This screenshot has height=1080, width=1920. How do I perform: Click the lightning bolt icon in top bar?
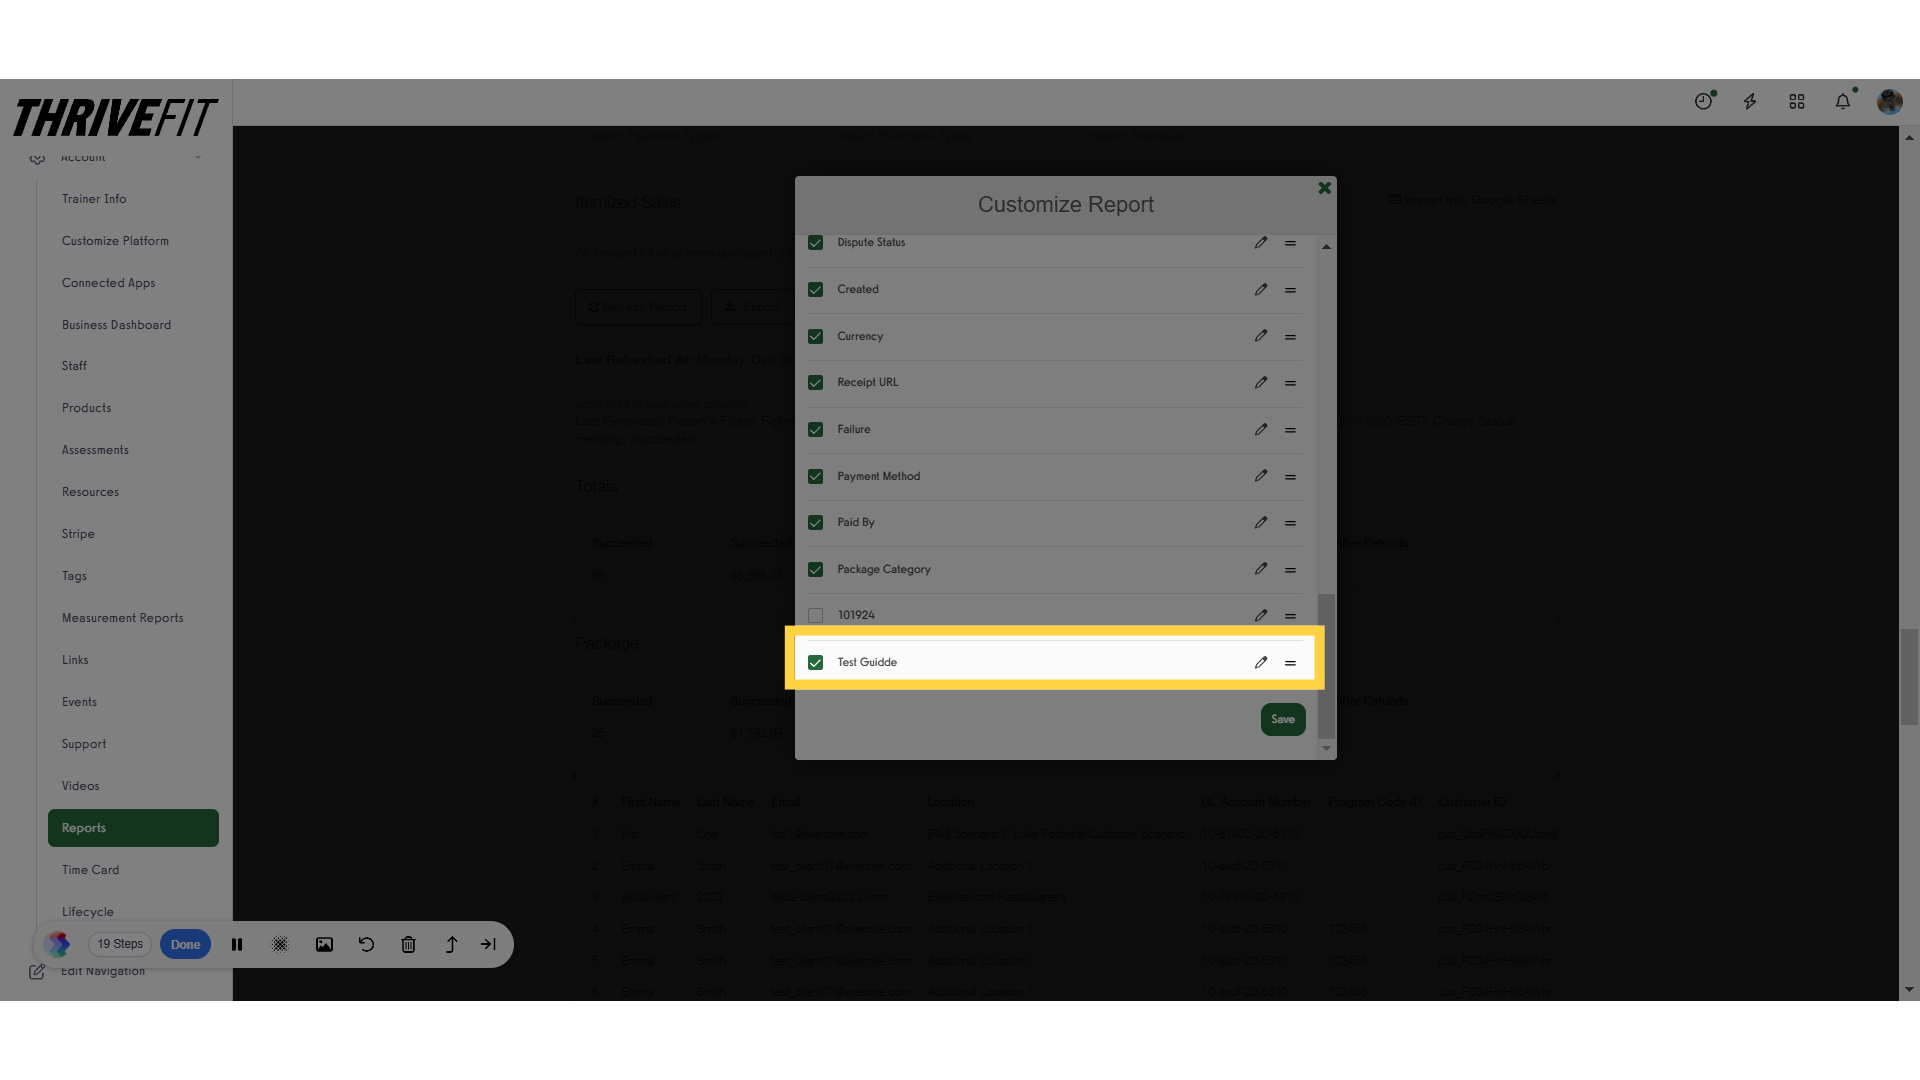(x=1750, y=102)
